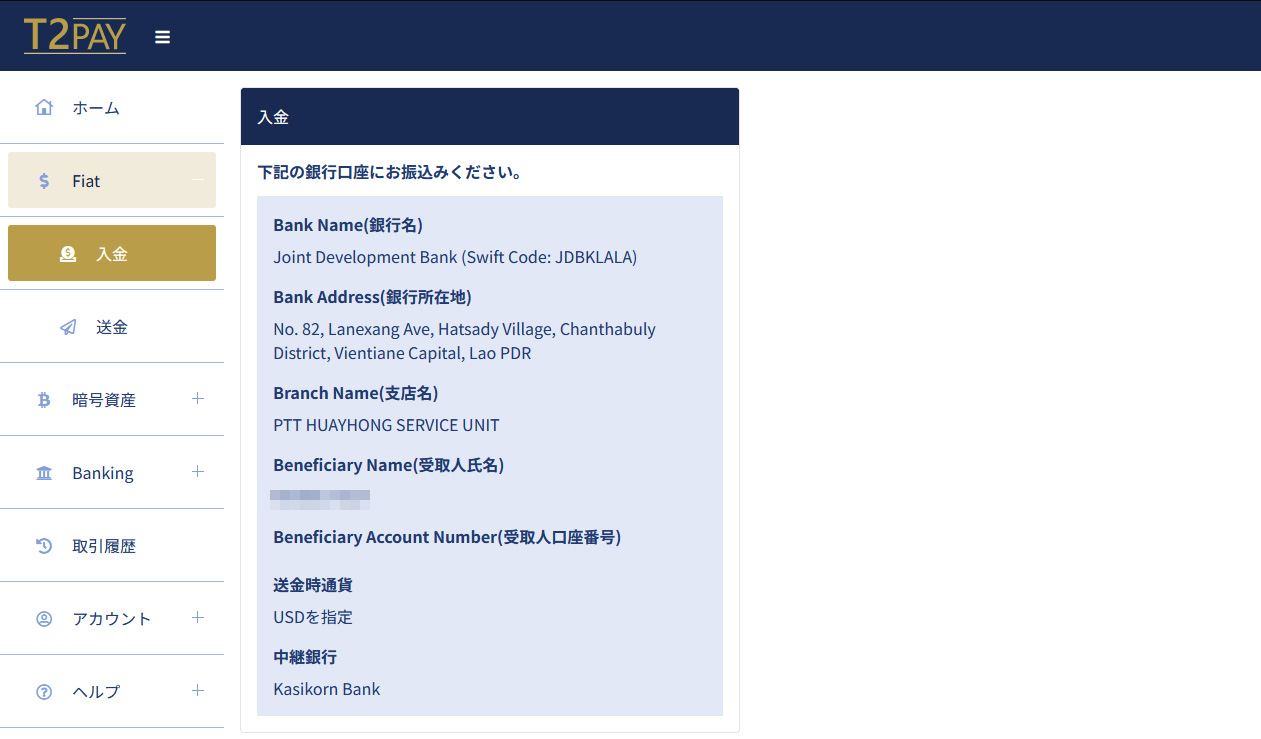The width and height of the screenshot is (1261, 739).
Task: Click Joint Development Bank swift code line
Action: point(455,257)
